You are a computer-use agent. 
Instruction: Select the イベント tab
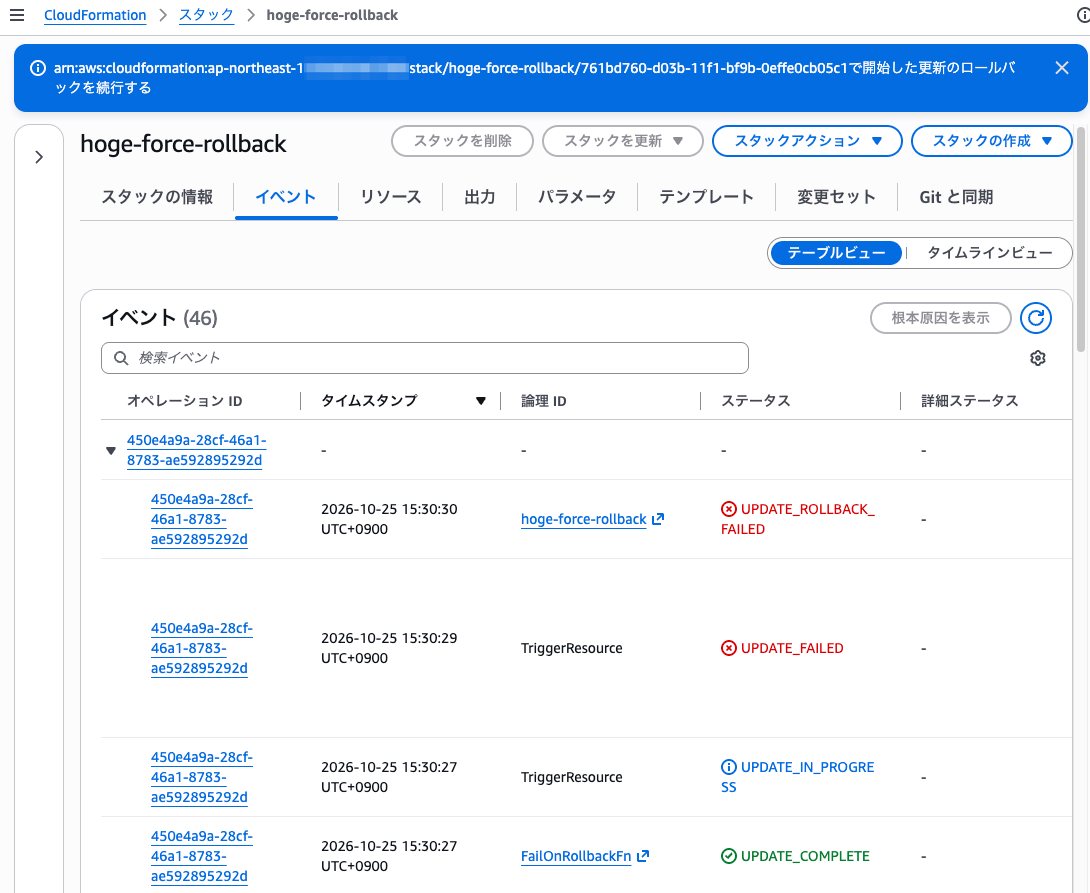click(x=286, y=197)
